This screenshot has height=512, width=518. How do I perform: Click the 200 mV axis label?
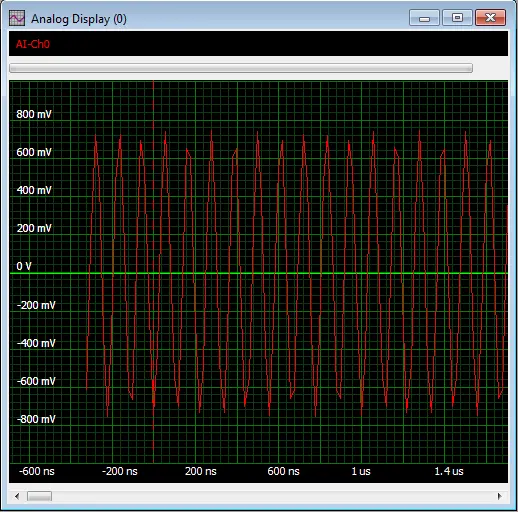tap(34, 228)
